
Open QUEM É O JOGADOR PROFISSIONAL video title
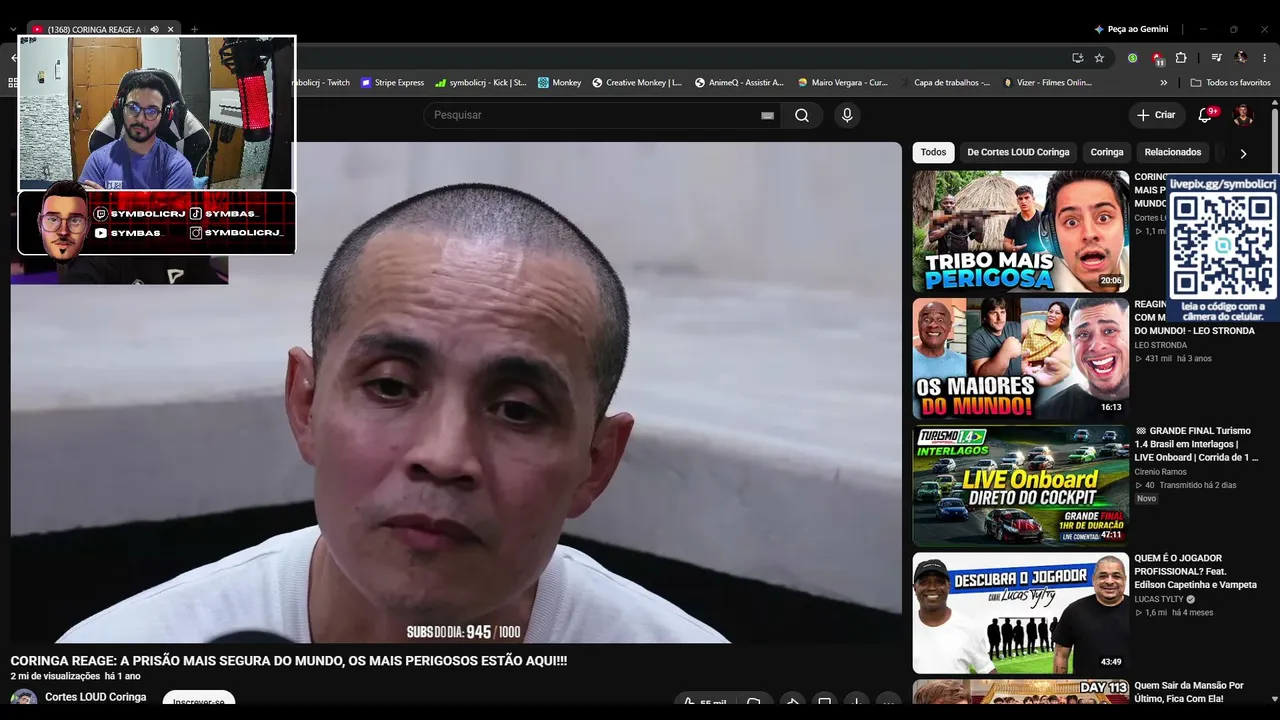1196,571
